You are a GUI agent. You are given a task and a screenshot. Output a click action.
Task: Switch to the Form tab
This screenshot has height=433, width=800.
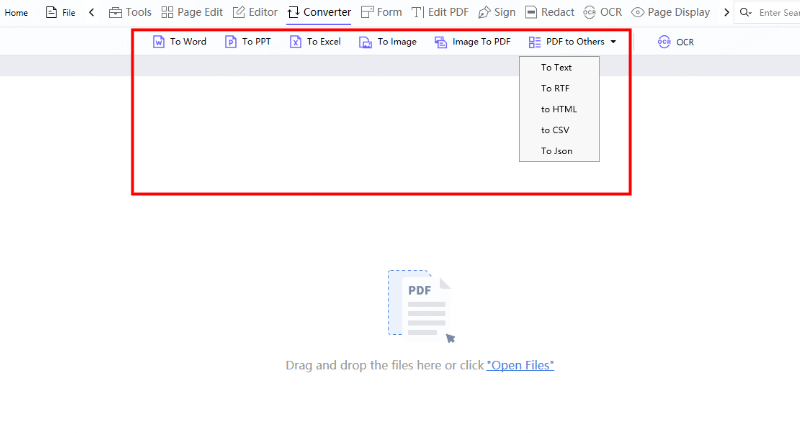click(x=381, y=12)
